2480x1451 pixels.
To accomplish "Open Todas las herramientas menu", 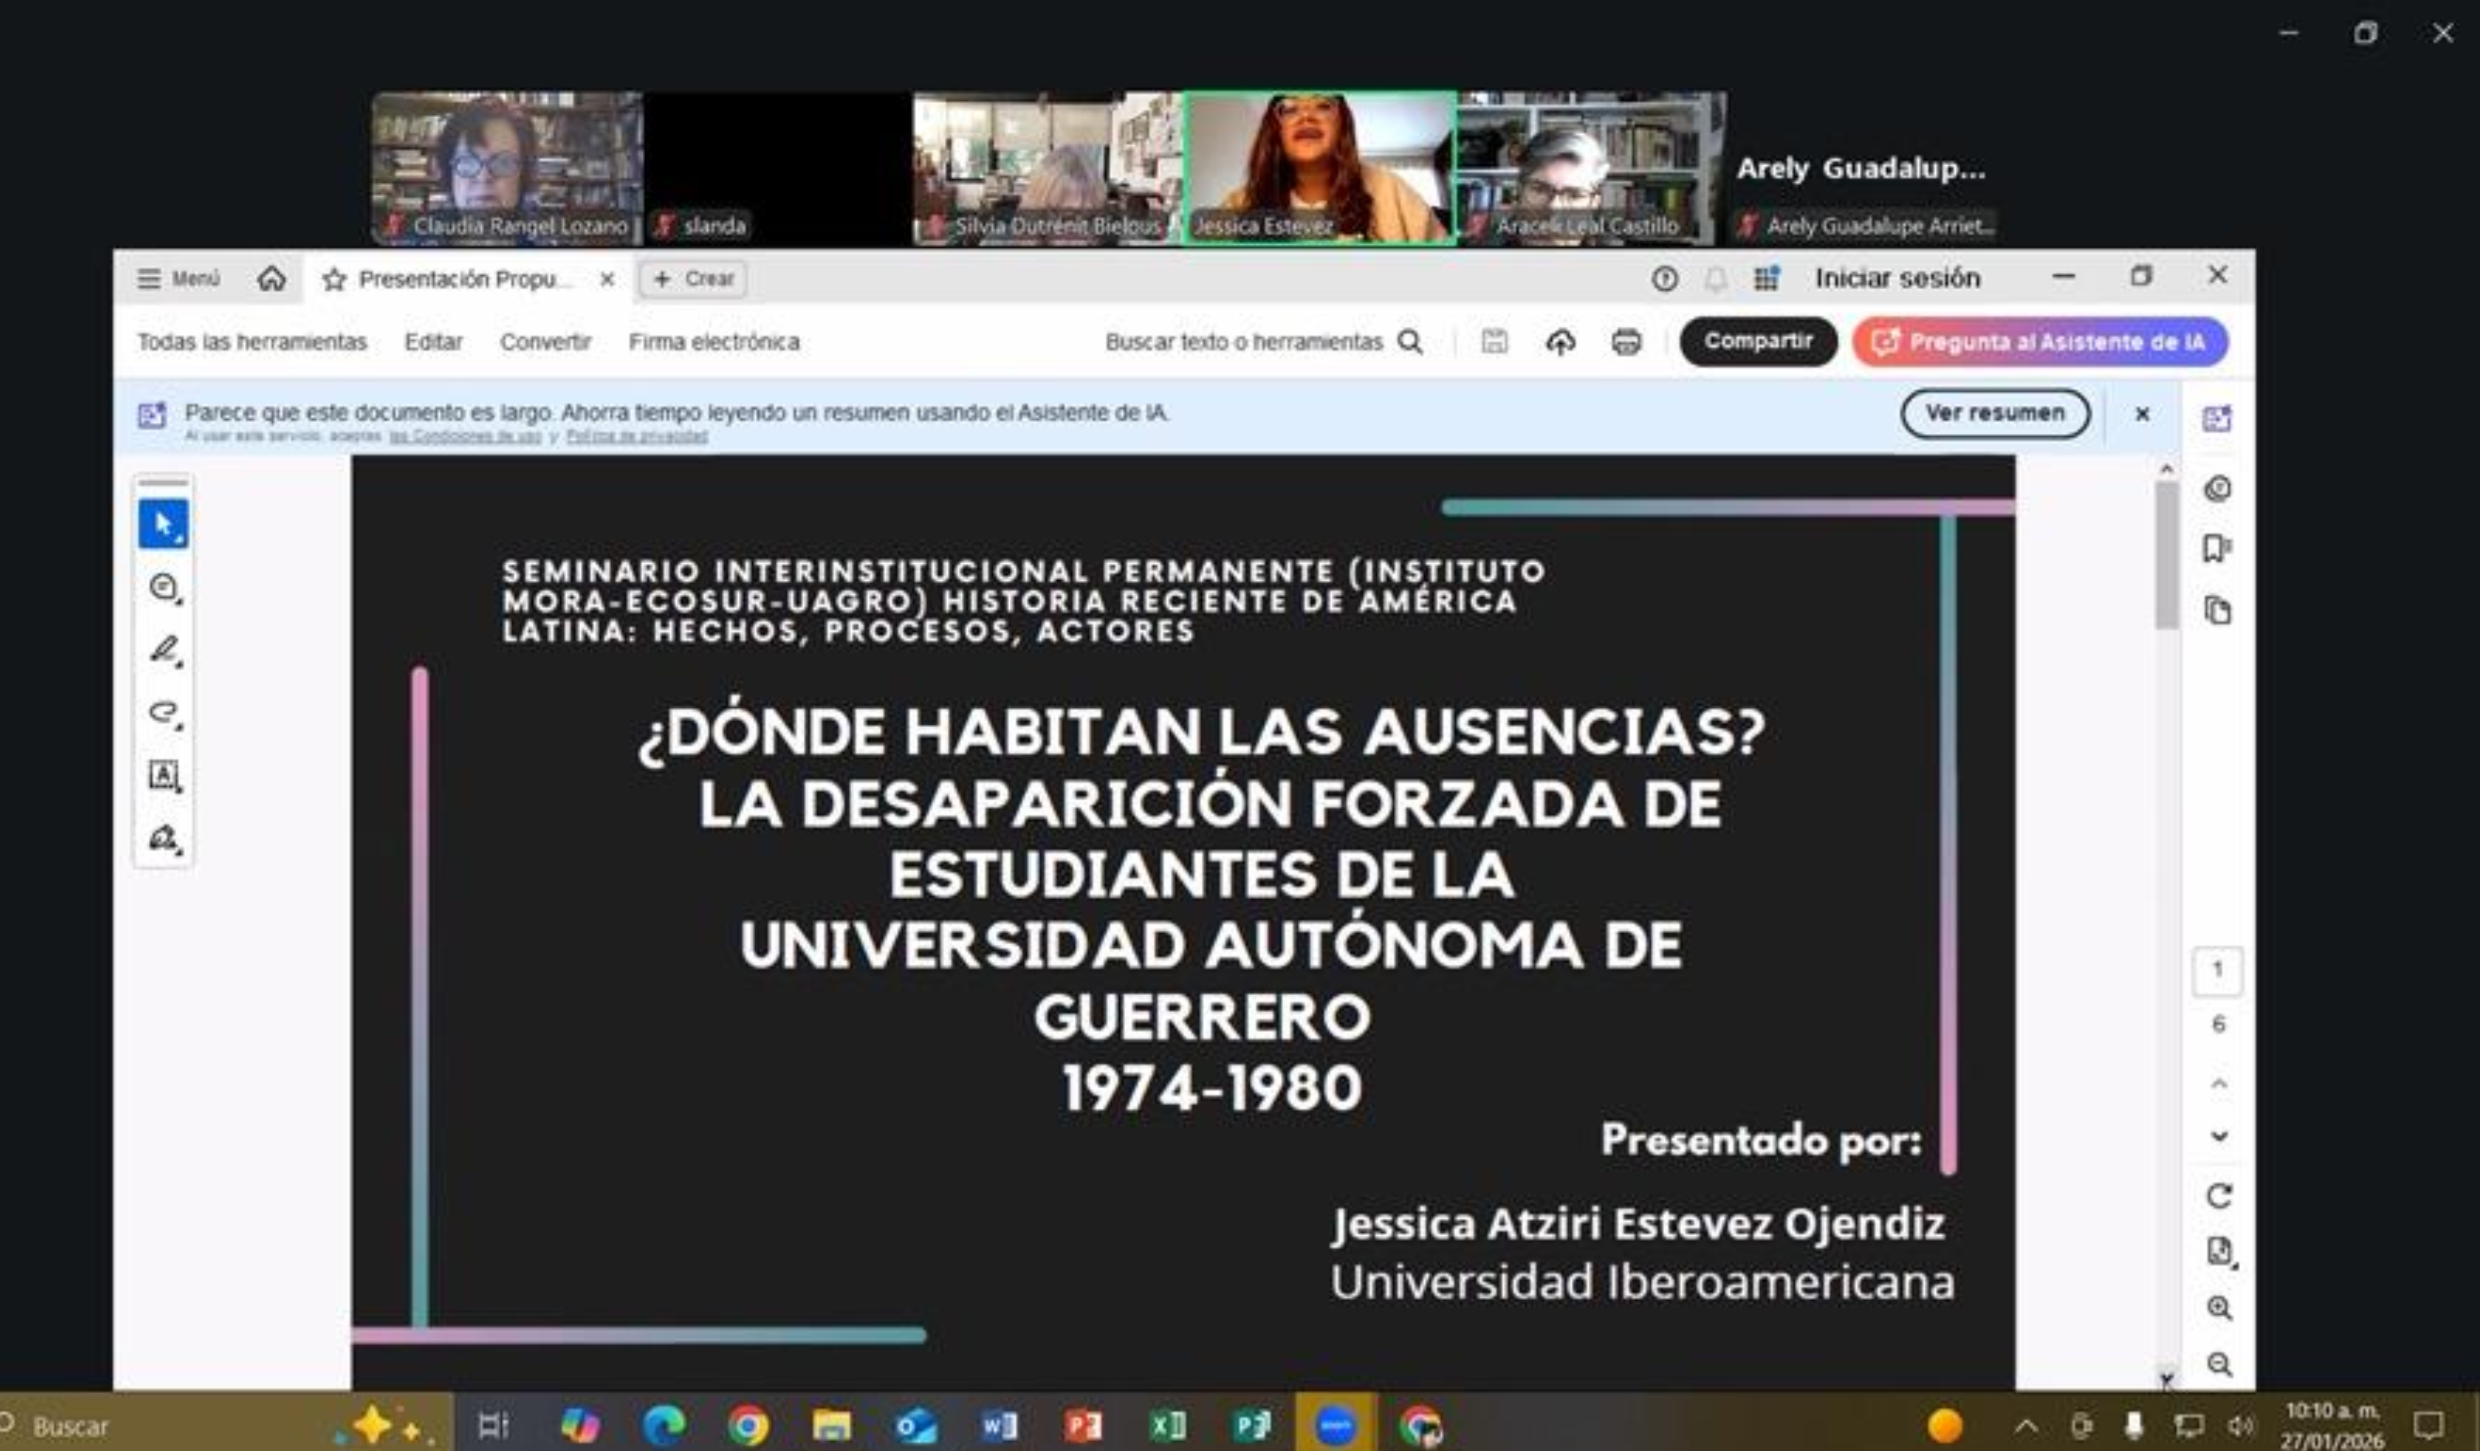I will click(x=252, y=342).
